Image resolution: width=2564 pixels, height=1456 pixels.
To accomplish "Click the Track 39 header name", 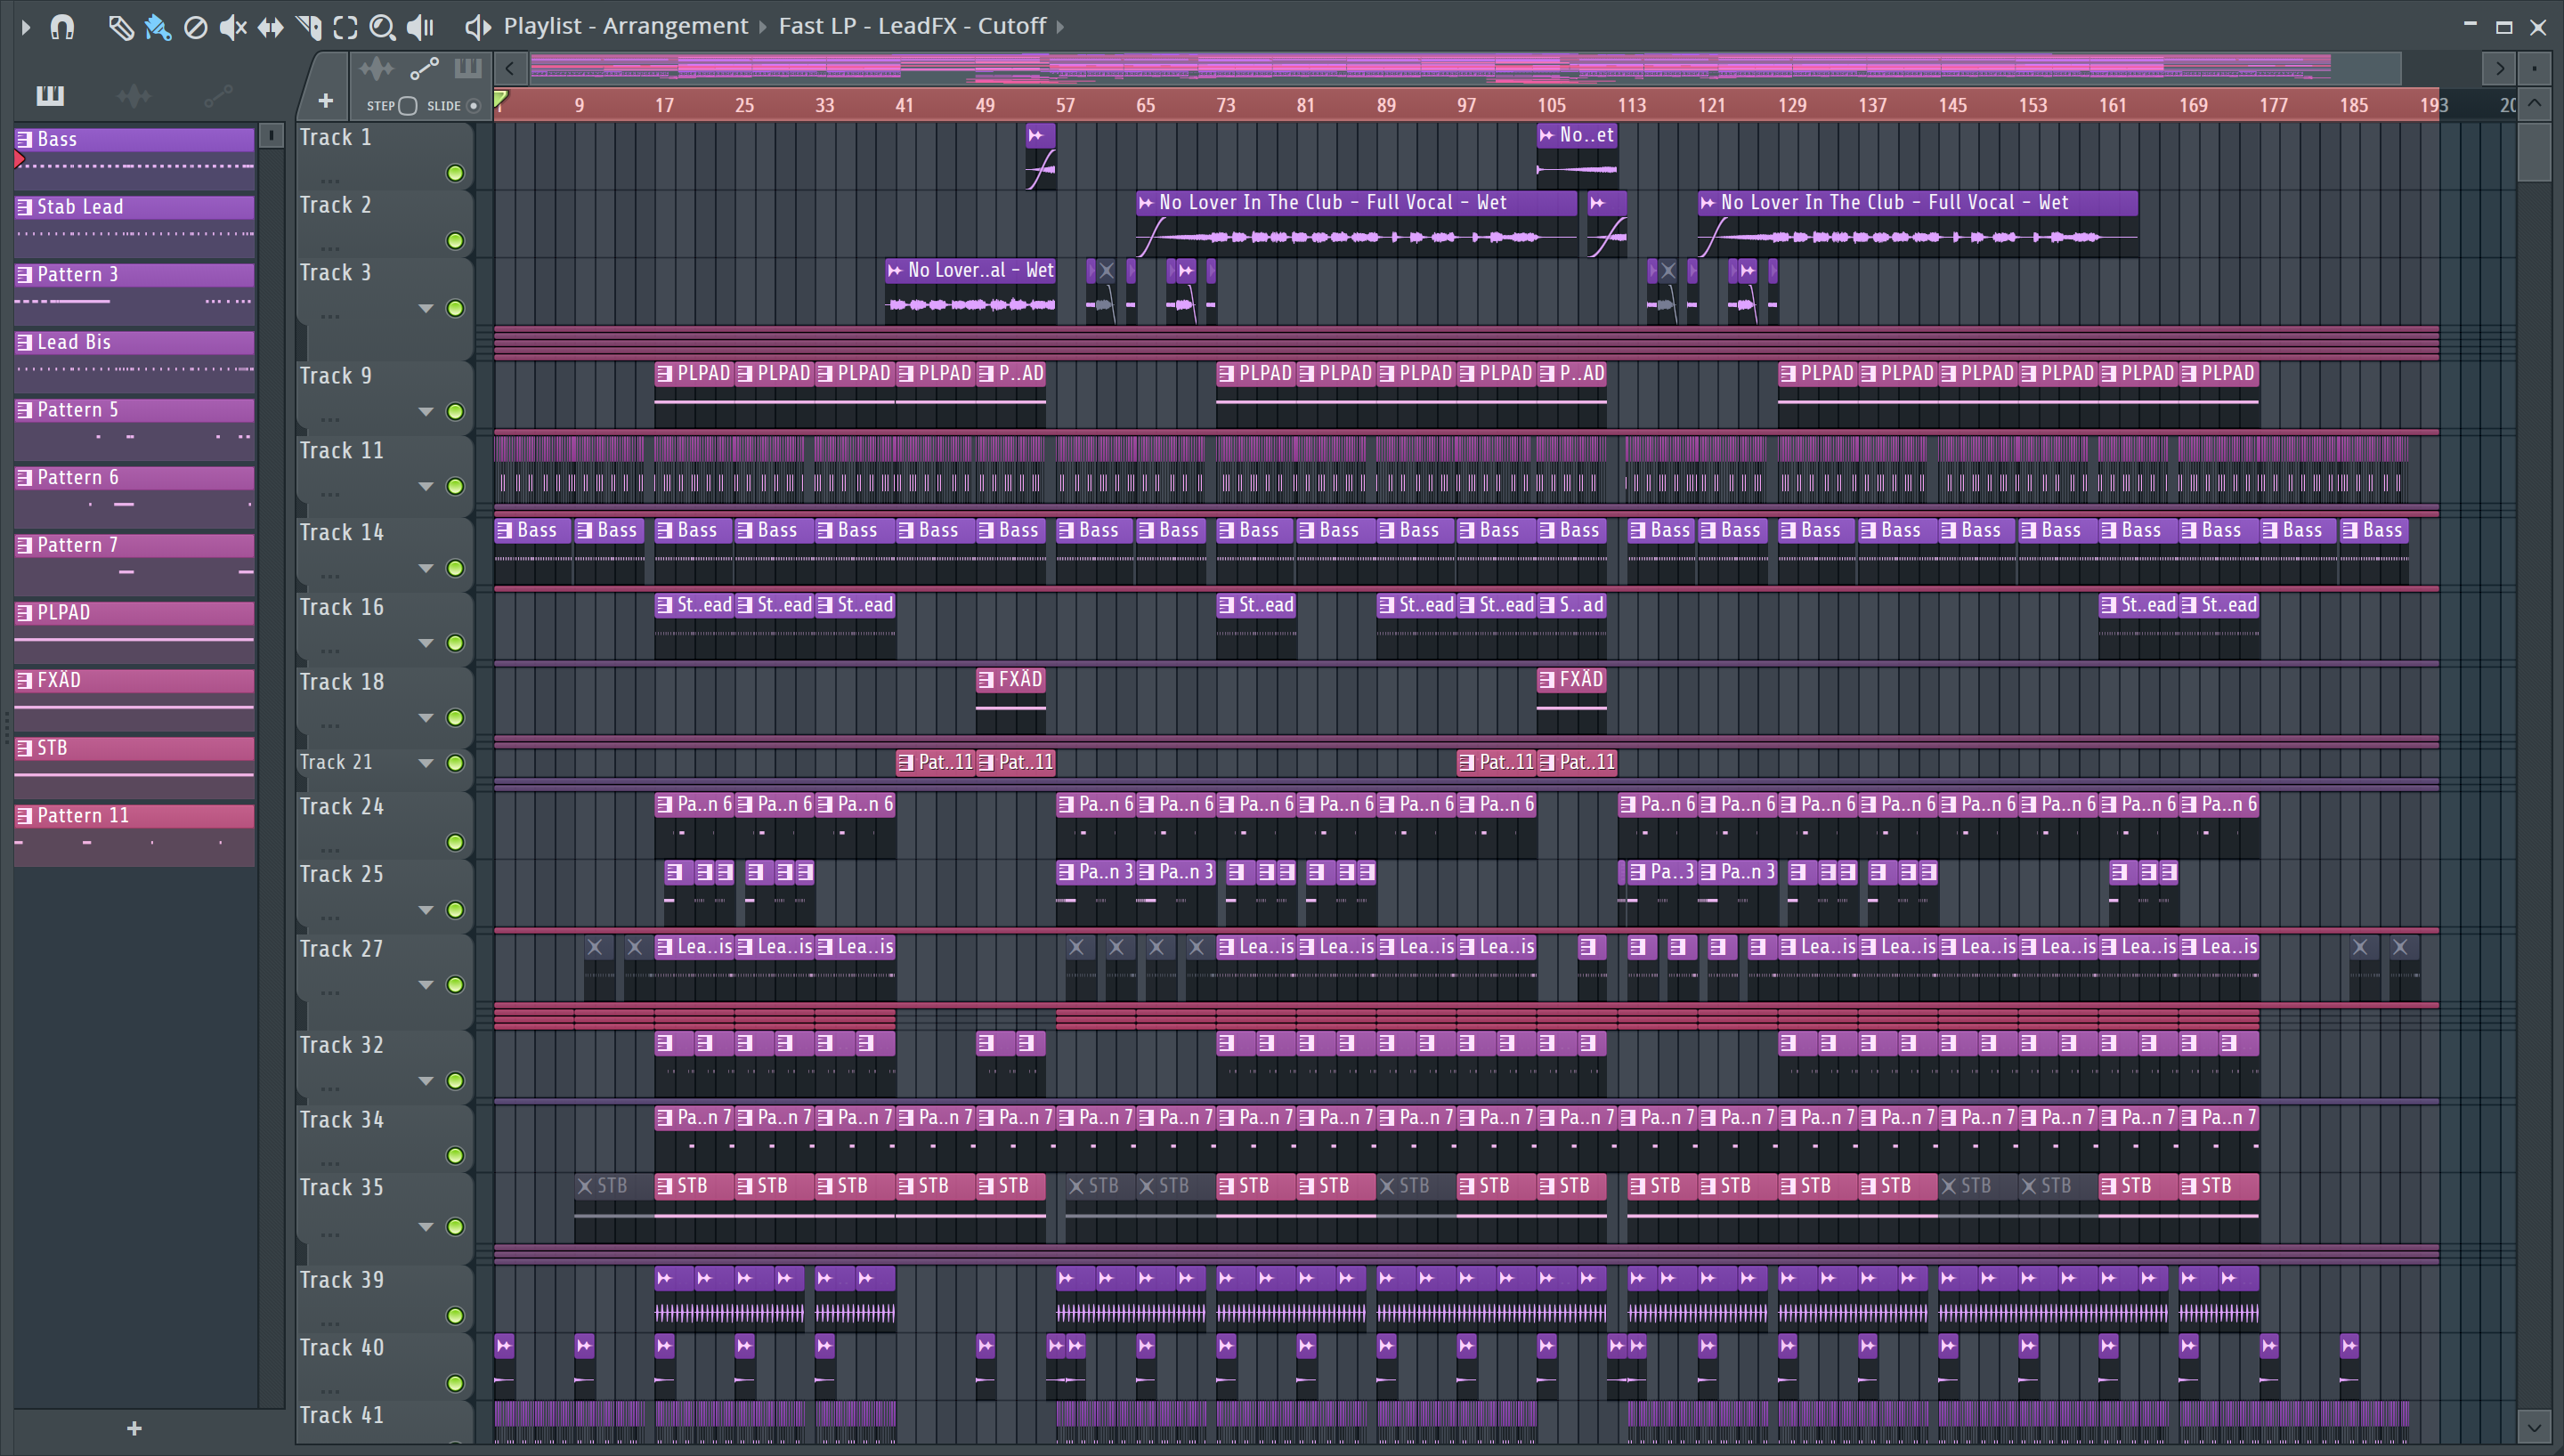I will (341, 1280).
